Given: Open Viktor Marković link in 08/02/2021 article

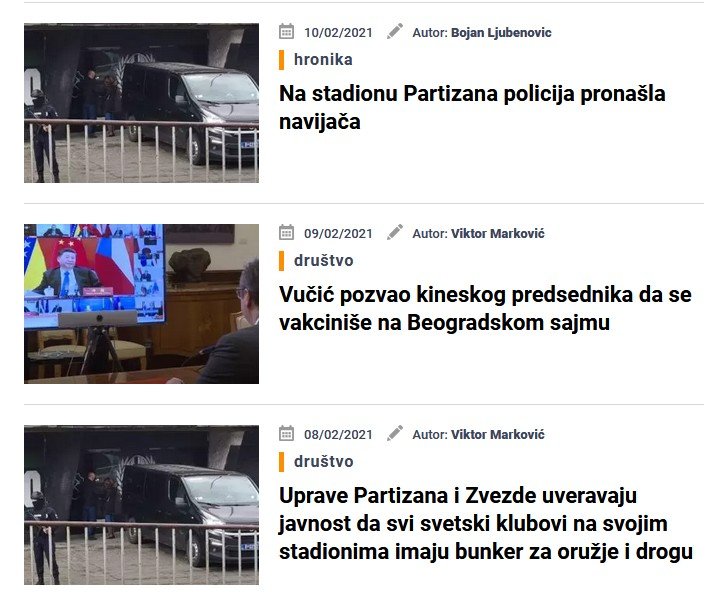Looking at the screenshot, I should pos(498,435).
